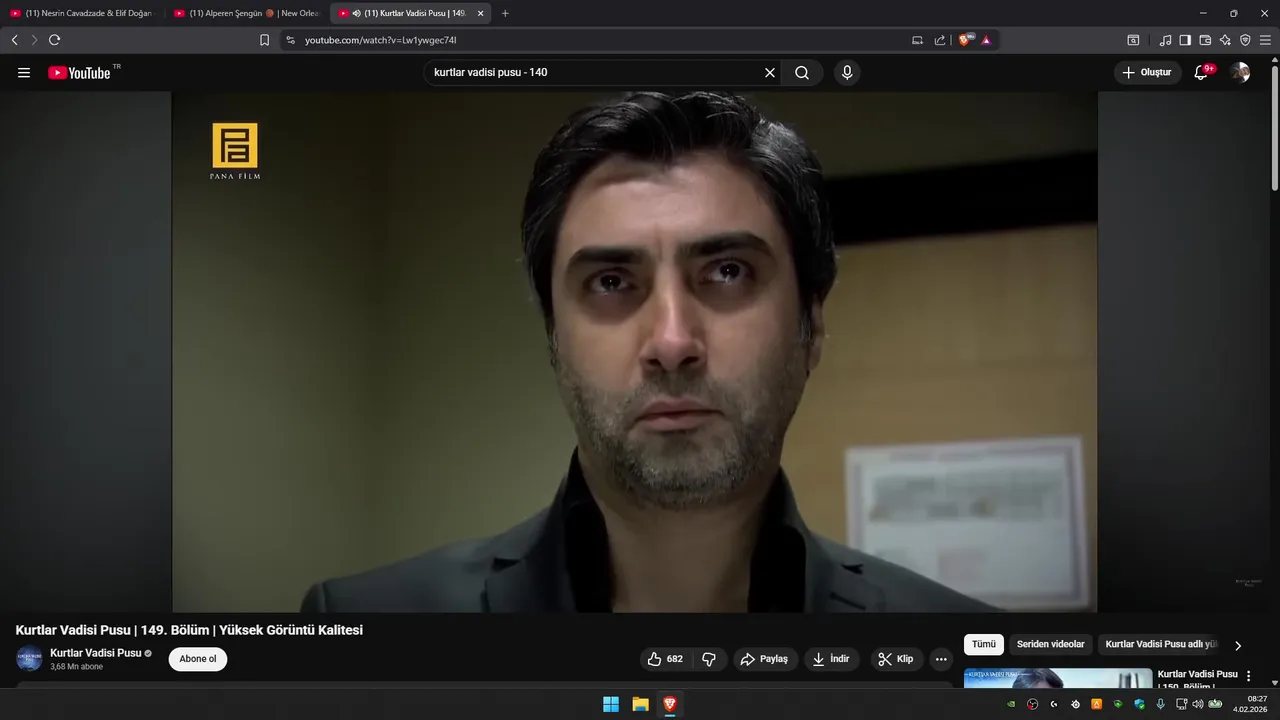Open the NVIDIA tray icon
Image resolution: width=1280 pixels, height=720 pixels.
(x=1011, y=704)
